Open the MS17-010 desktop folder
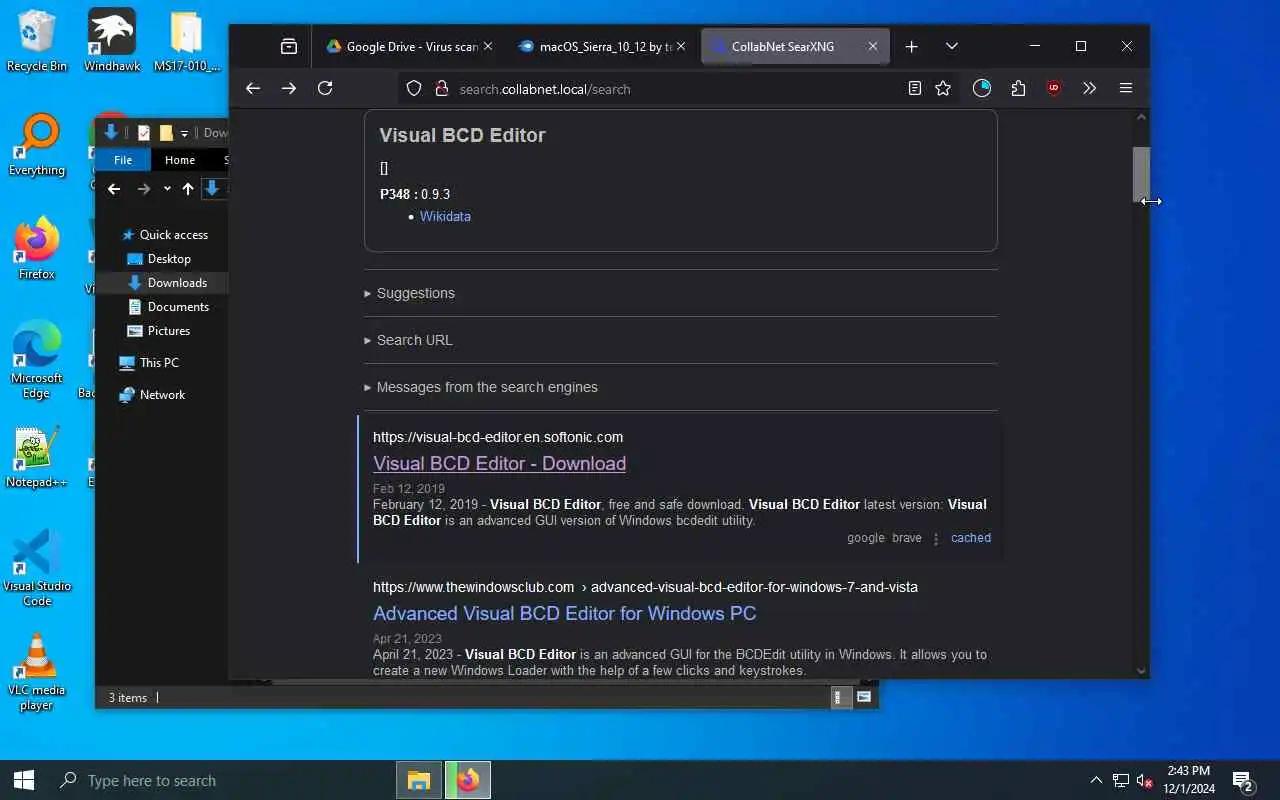The width and height of the screenshot is (1280, 800). click(186, 42)
